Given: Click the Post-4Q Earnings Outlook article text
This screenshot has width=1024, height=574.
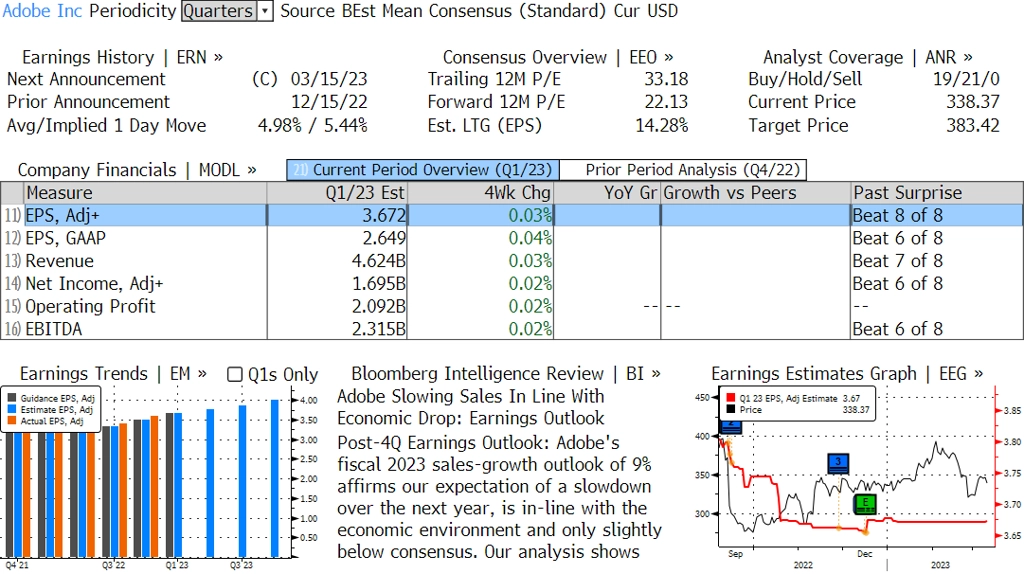Looking at the screenshot, I should (500, 497).
